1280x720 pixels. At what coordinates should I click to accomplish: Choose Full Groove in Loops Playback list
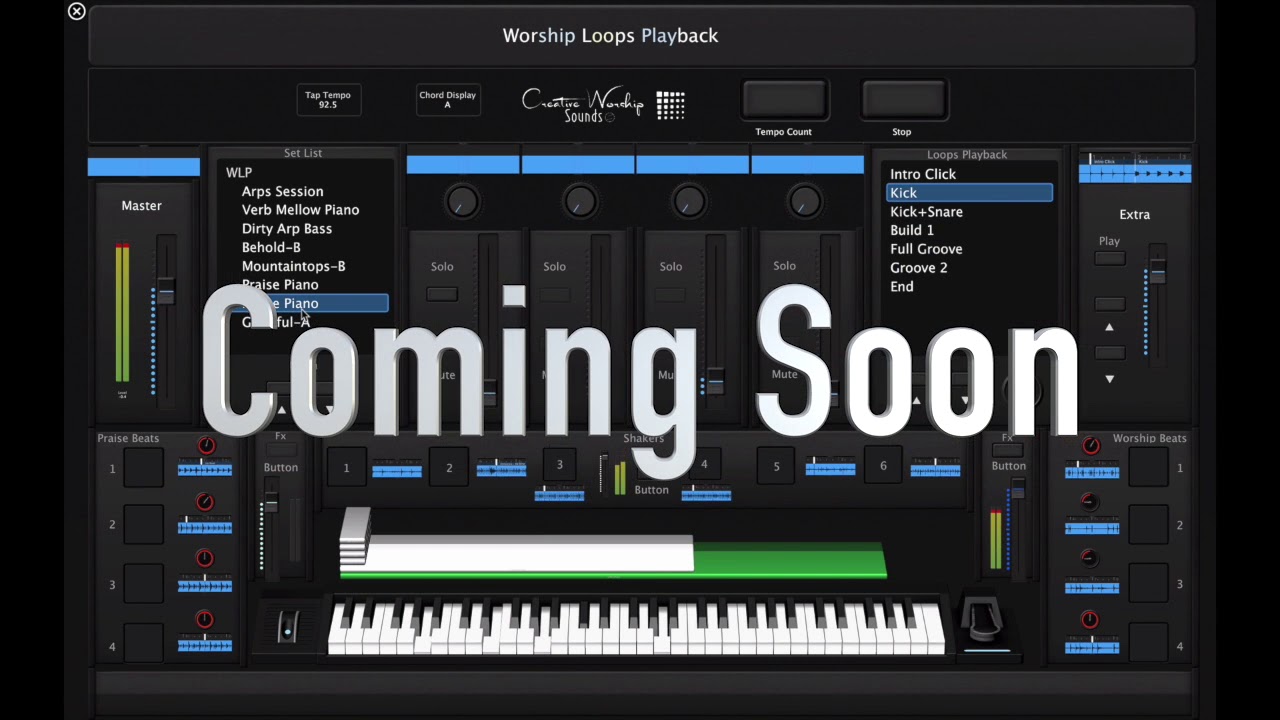pyautogui.click(x=926, y=249)
